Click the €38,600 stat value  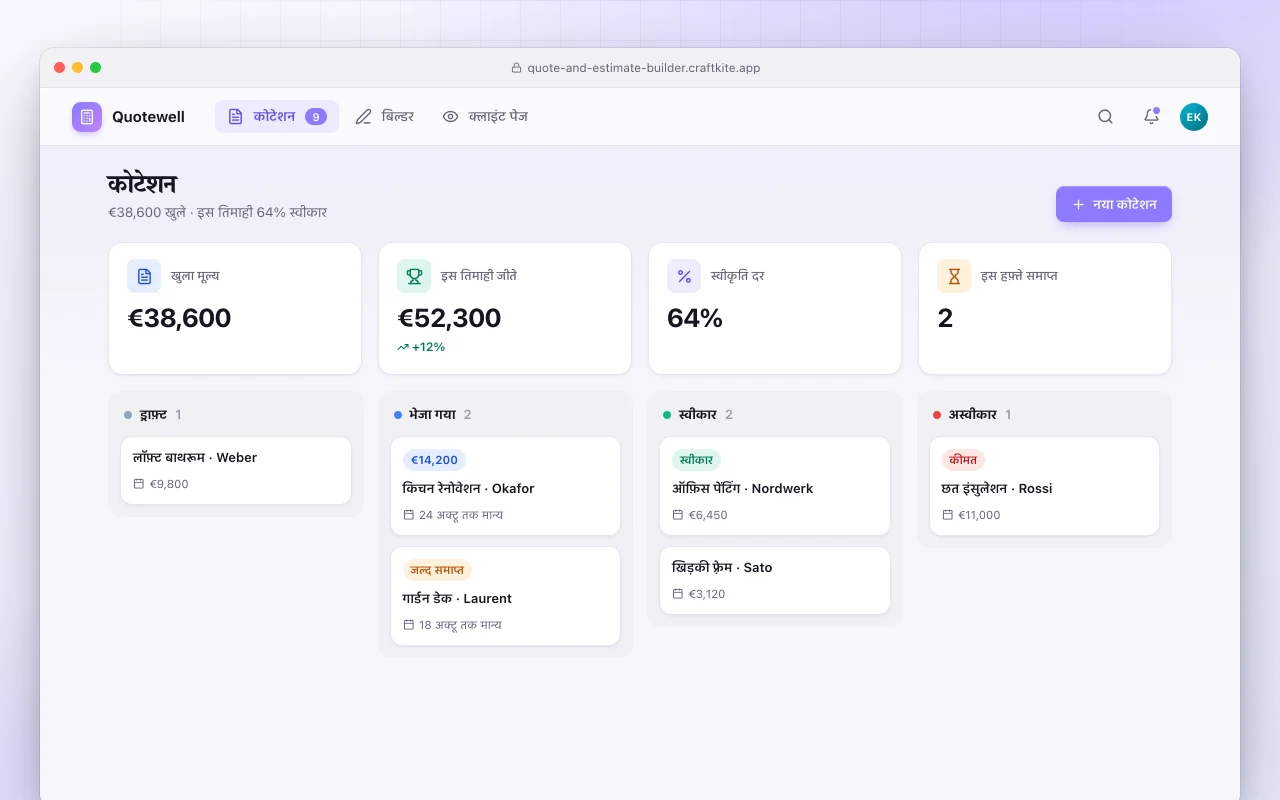tap(179, 318)
